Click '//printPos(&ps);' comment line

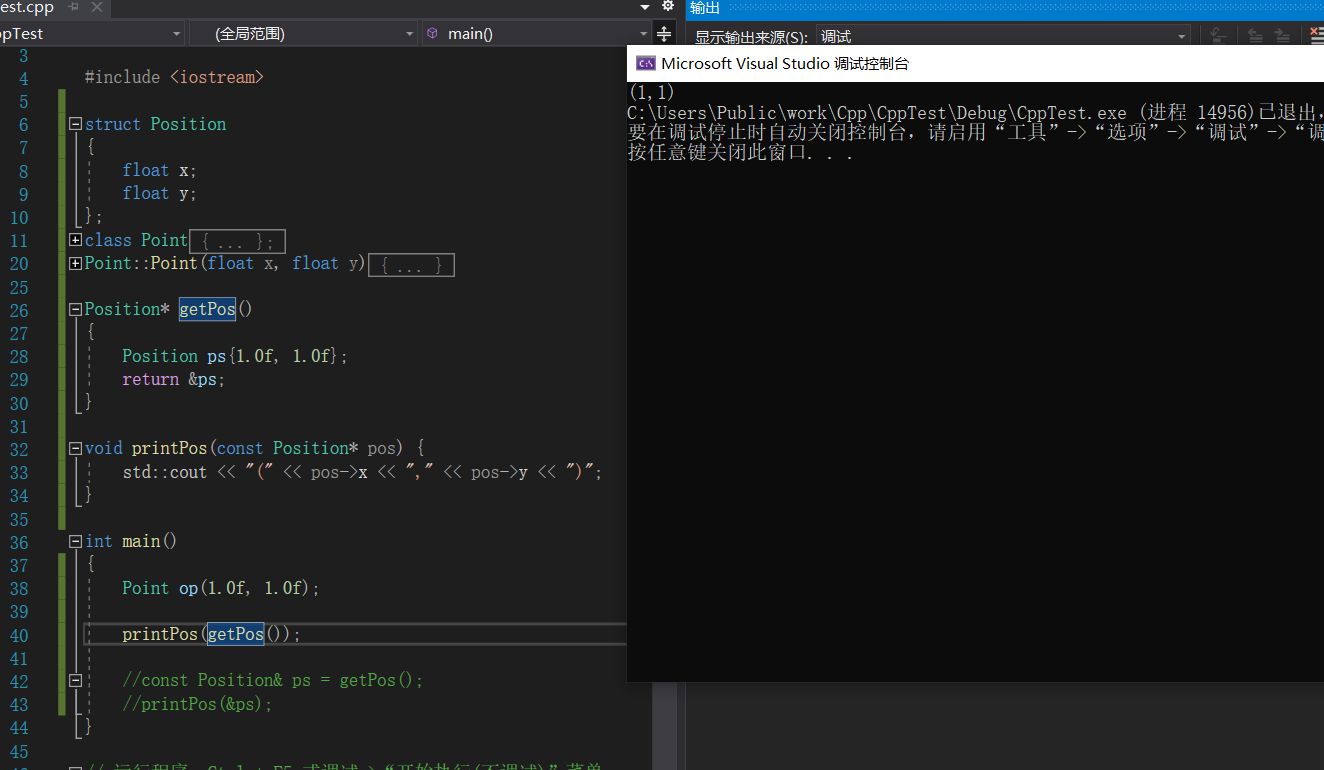pos(197,704)
